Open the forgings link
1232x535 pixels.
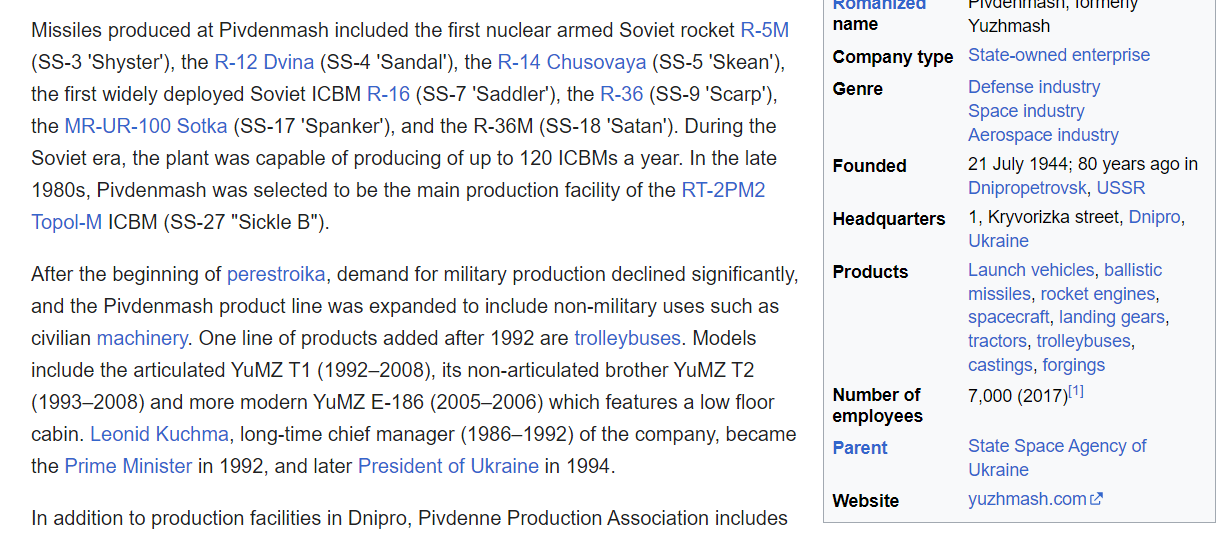click(x=1073, y=365)
